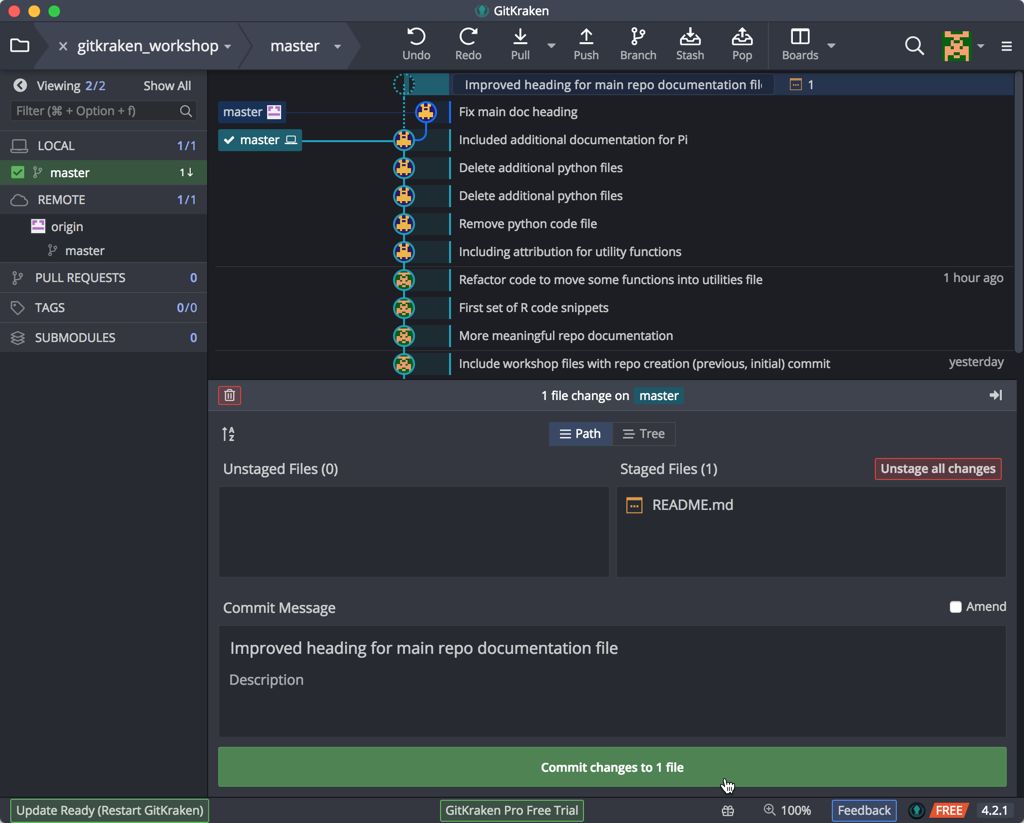The image size is (1024, 823).
Task: Click the README.md modified file icon
Action: pos(634,505)
